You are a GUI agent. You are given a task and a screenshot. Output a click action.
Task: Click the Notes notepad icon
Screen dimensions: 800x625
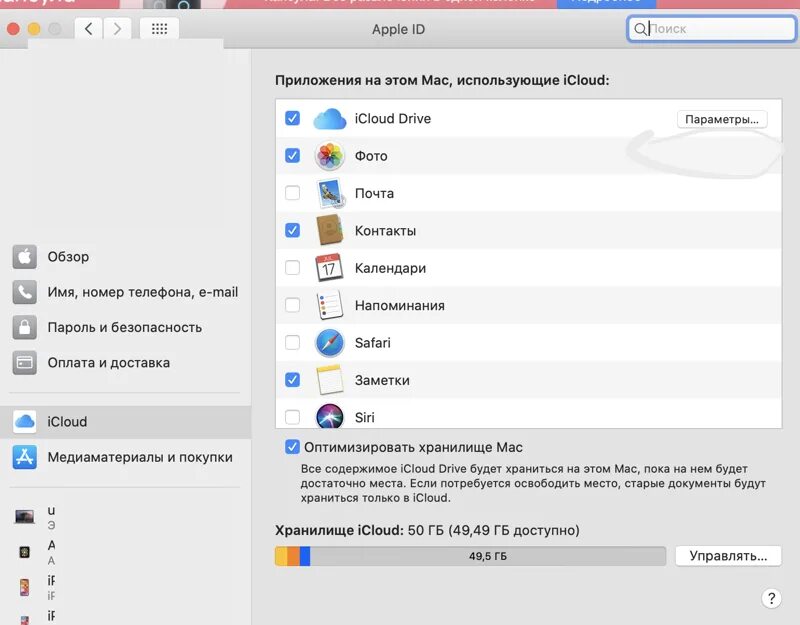pyautogui.click(x=329, y=380)
